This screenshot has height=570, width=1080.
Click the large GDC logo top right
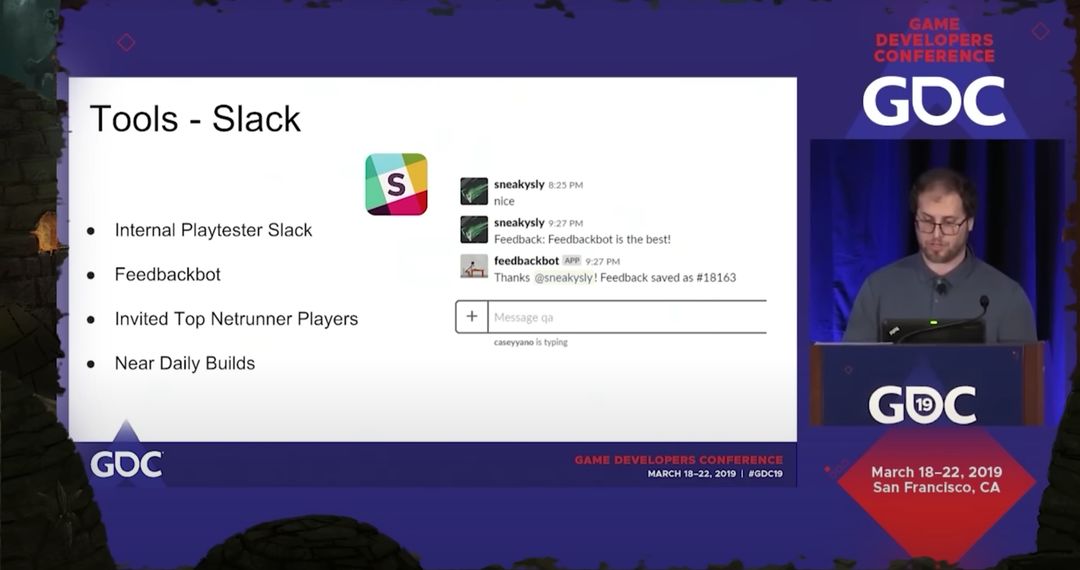pos(934,101)
